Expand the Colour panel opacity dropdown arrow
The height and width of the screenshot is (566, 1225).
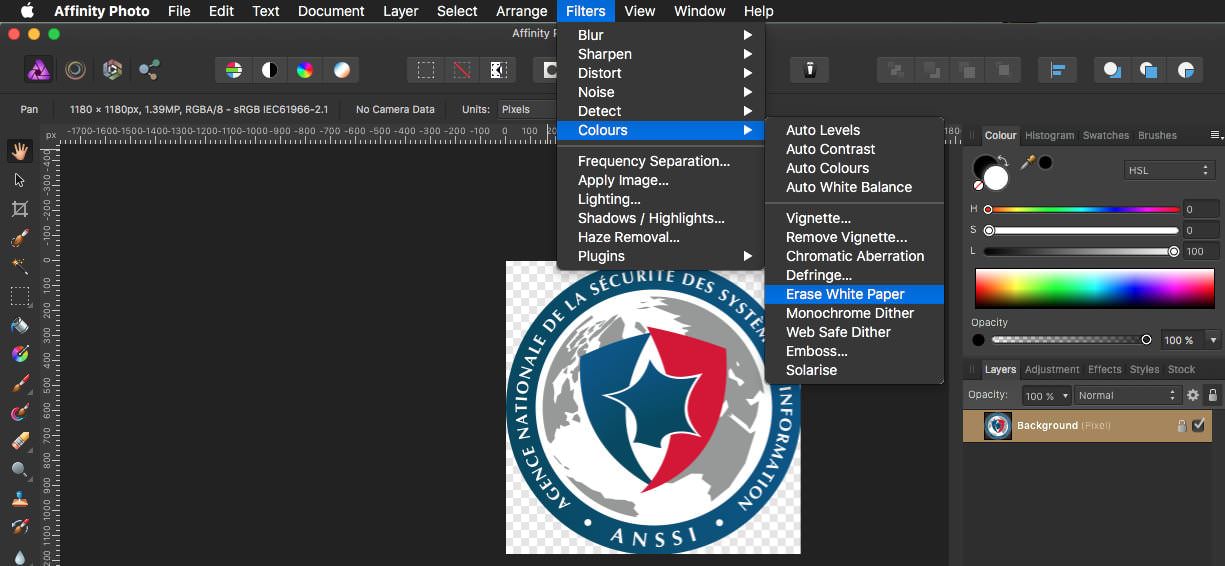click(1213, 340)
